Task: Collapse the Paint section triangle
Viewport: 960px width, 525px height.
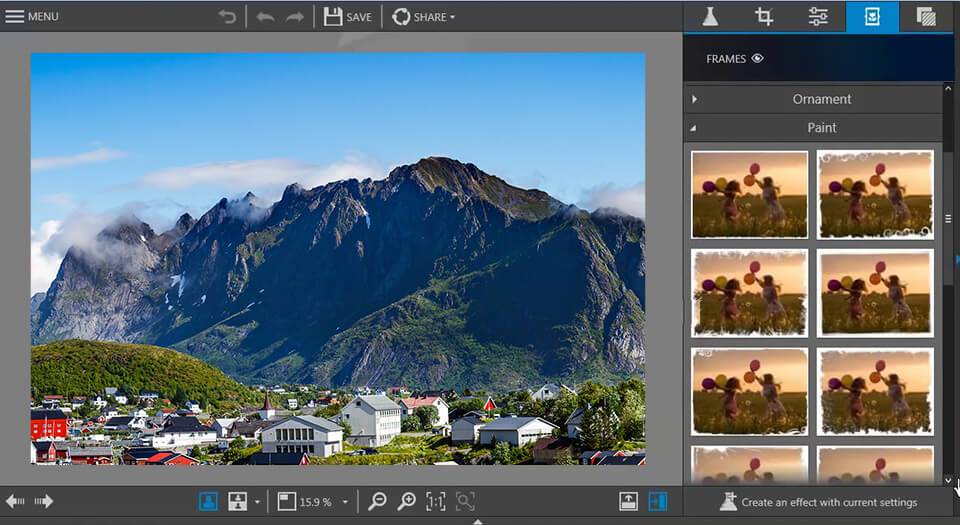Action: [x=694, y=128]
